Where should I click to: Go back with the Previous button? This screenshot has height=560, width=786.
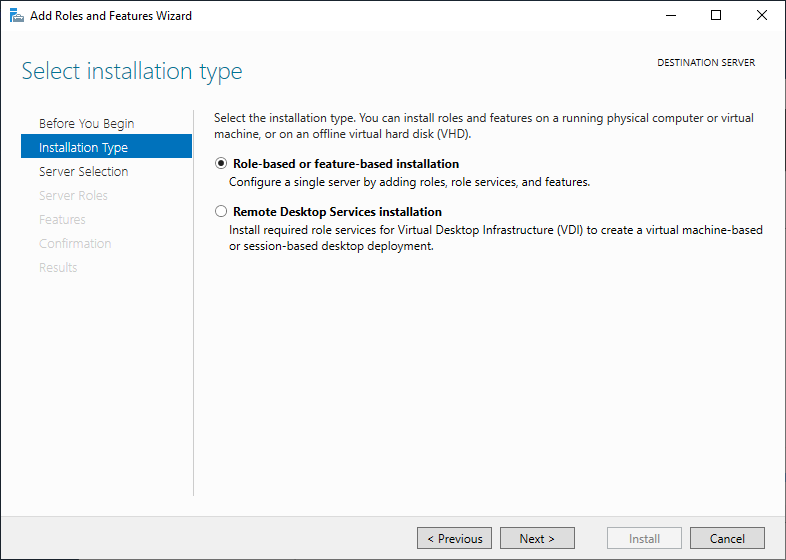click(x=454, y=539)
